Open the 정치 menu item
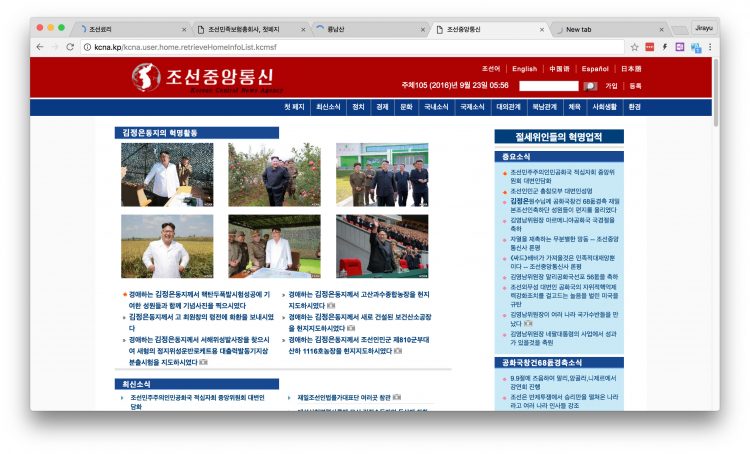 click(358, 107)
